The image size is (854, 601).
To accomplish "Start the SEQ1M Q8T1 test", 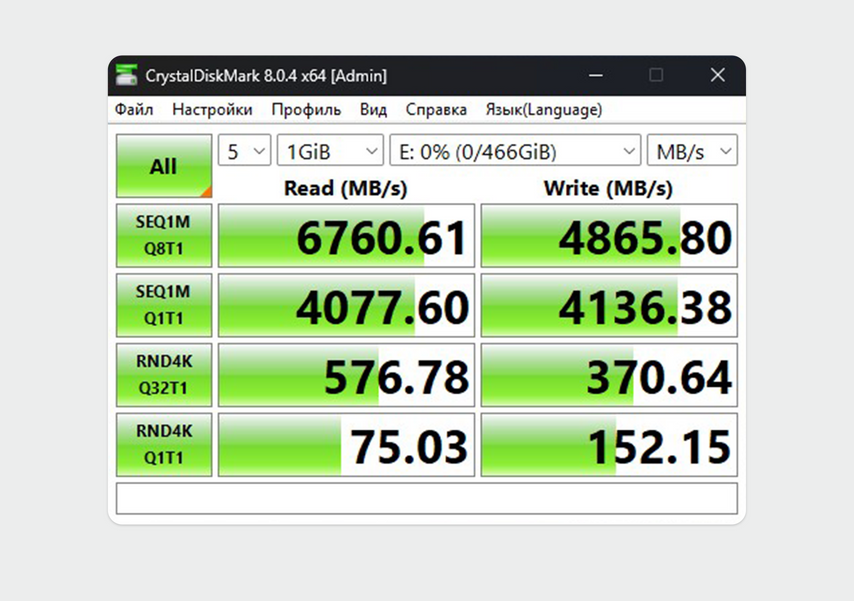I will click(x=164, y=236).
